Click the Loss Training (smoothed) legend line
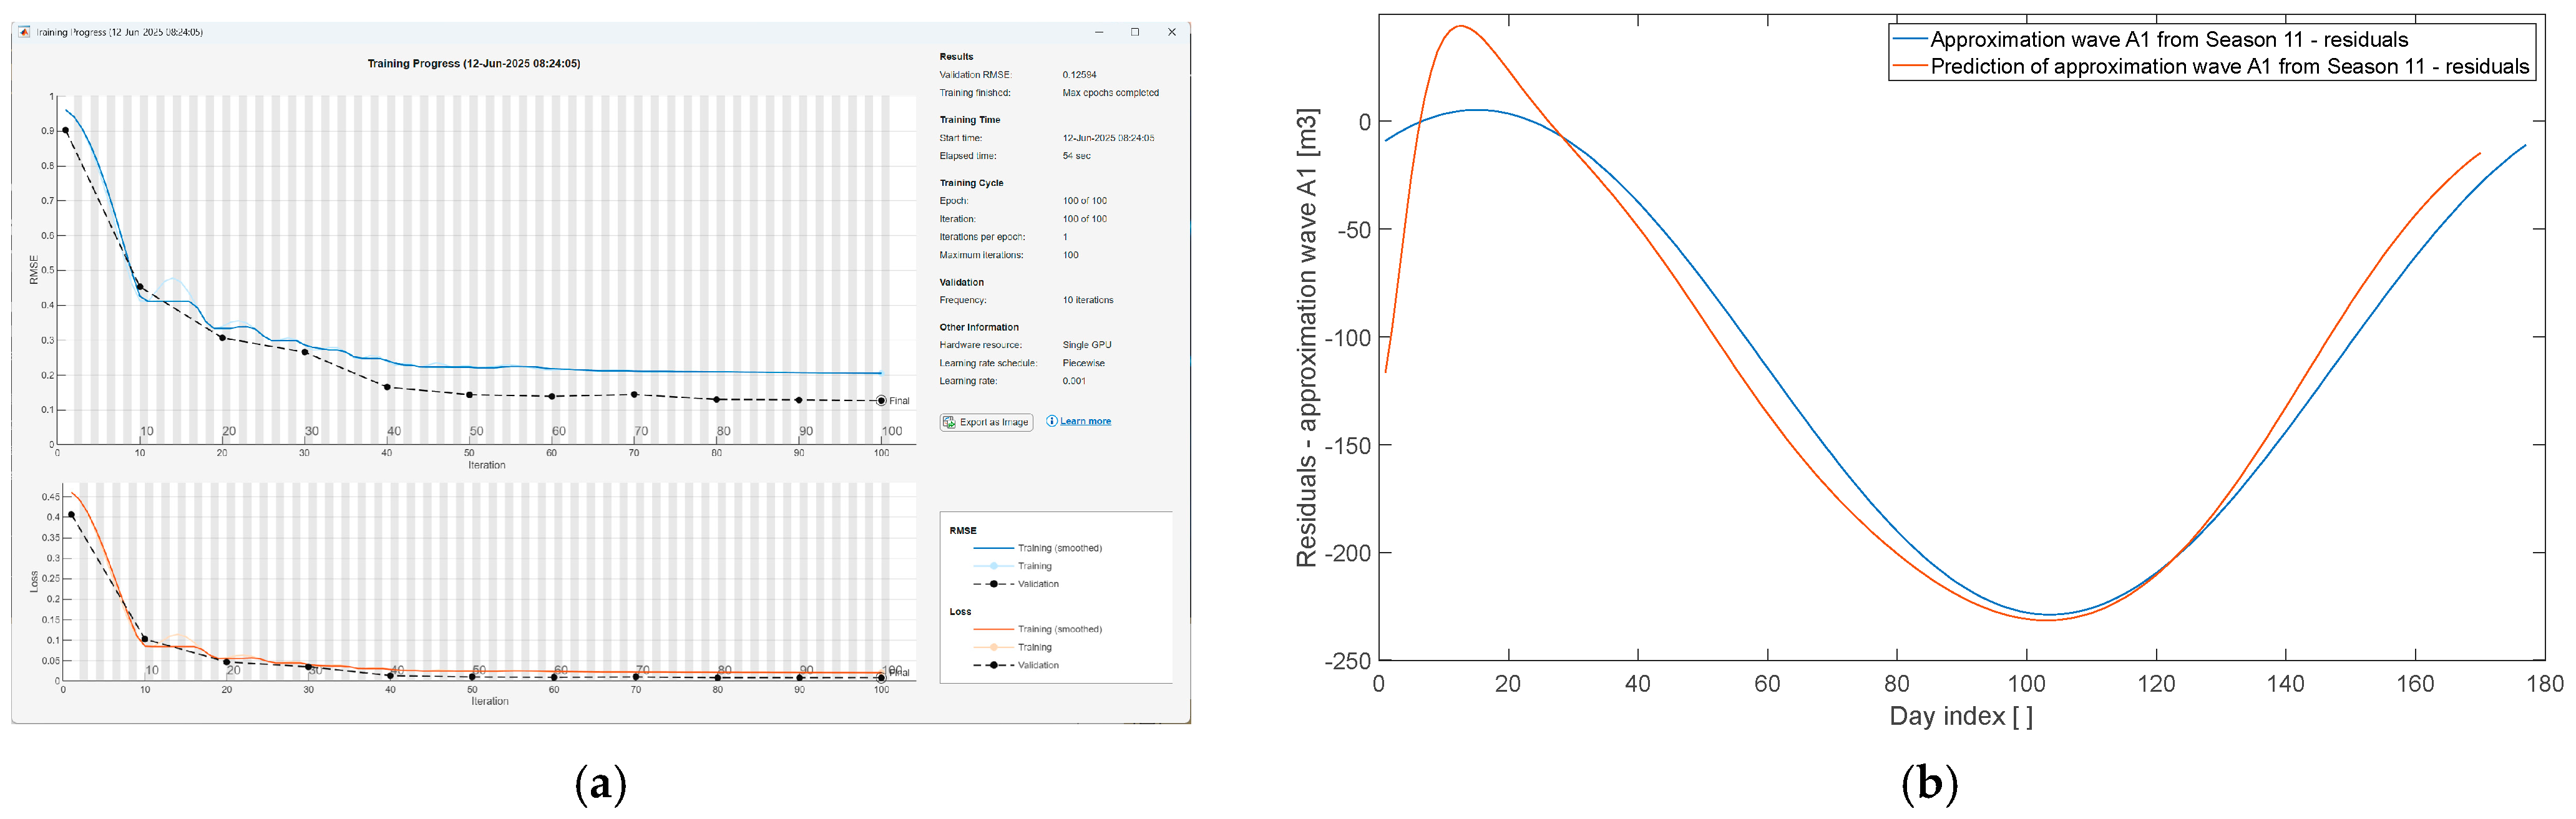Viewport: 2576px width, 819px height. click(x=993, y=629)
